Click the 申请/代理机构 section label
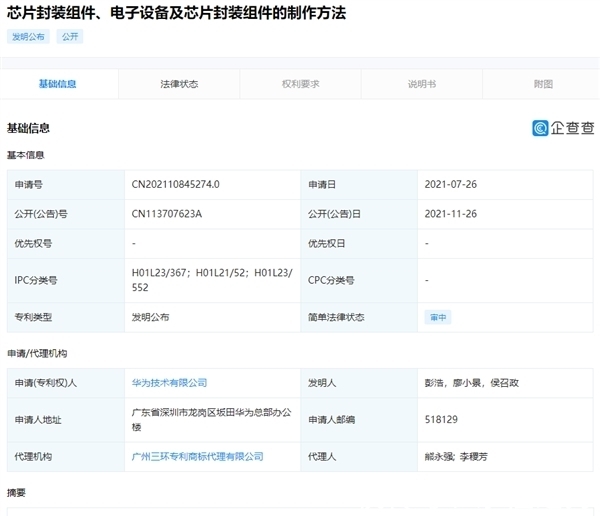 (x=37, y=353)
